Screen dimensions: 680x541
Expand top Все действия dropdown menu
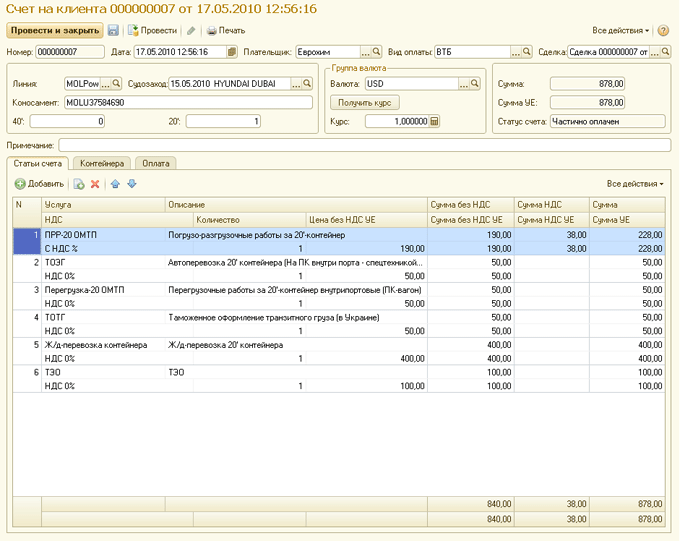(621, 30)
